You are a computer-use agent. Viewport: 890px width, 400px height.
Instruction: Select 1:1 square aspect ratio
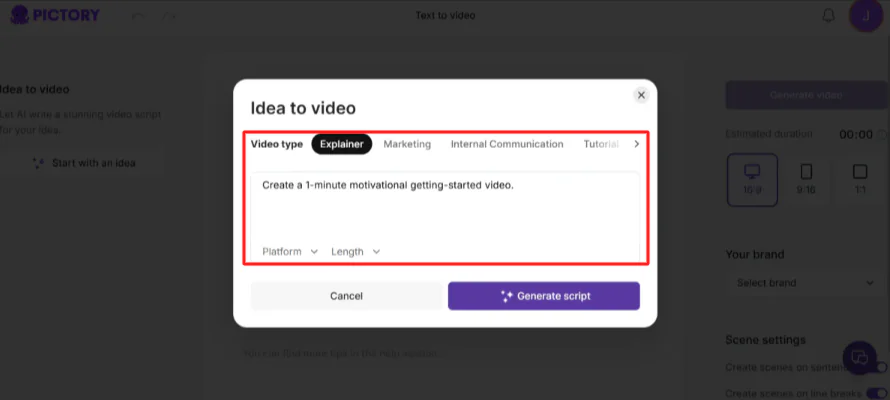pos(860,179)
